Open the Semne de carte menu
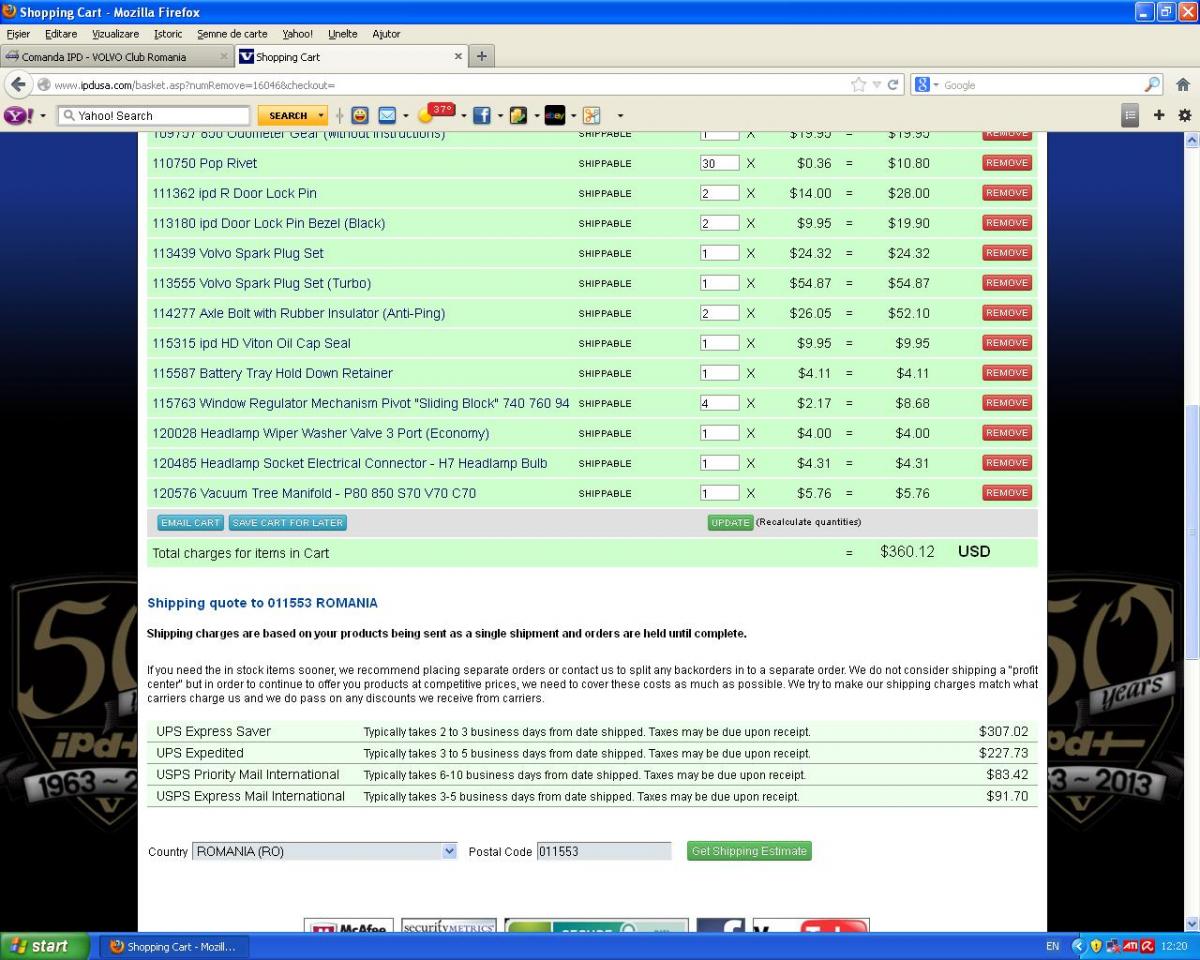1200x960 pixels. tap(232, 34)
